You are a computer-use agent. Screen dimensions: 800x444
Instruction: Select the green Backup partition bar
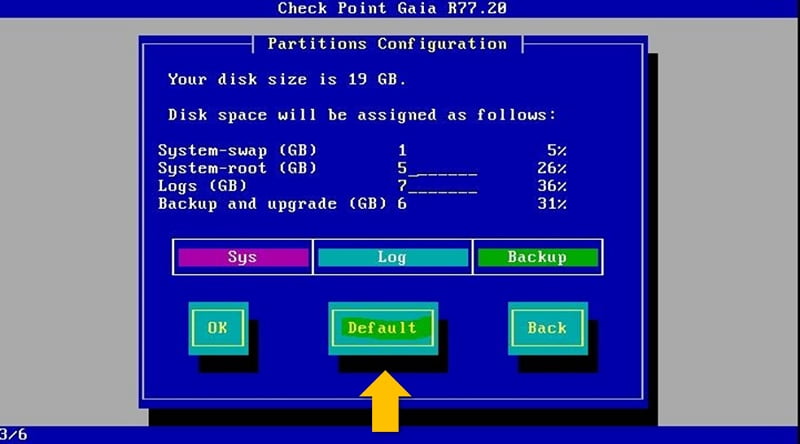pyautogui.click(x=537, y=257)
